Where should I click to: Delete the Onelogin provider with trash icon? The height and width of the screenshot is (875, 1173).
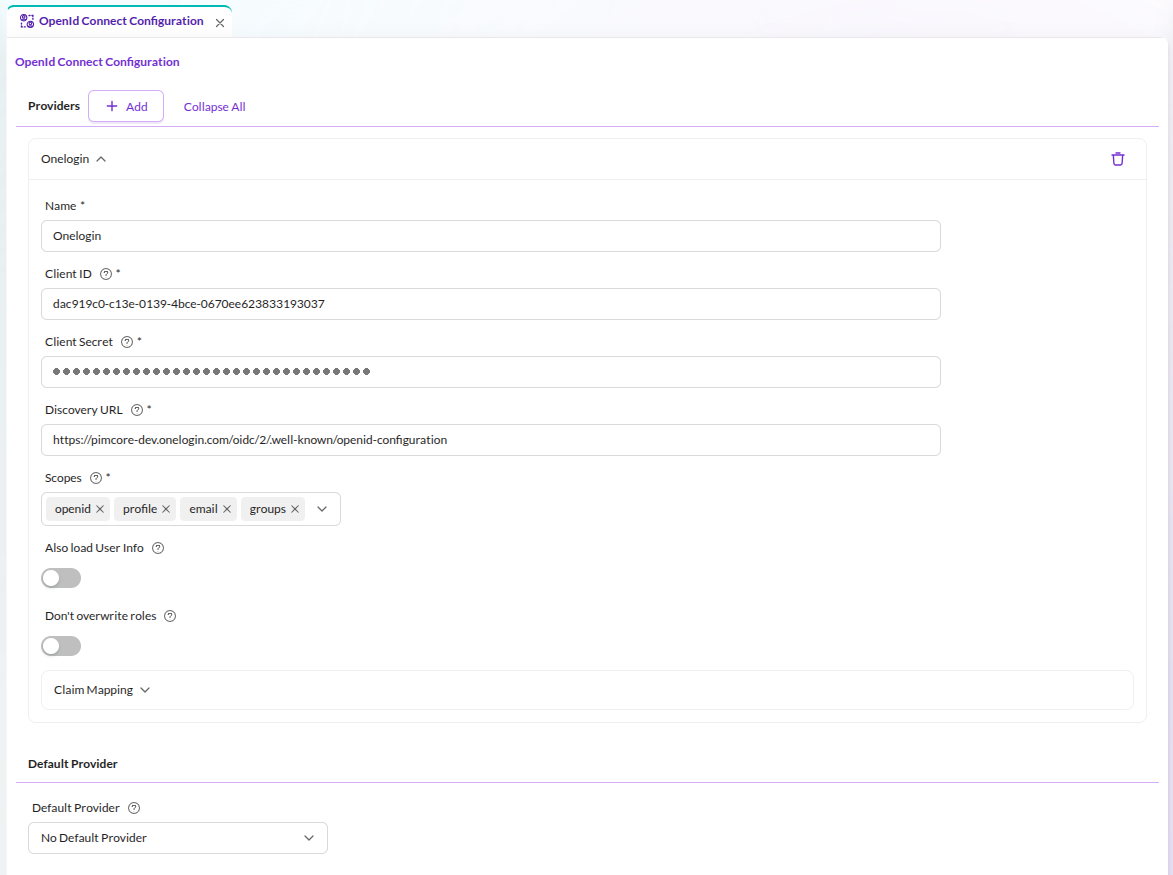(x=1118, y=159)
